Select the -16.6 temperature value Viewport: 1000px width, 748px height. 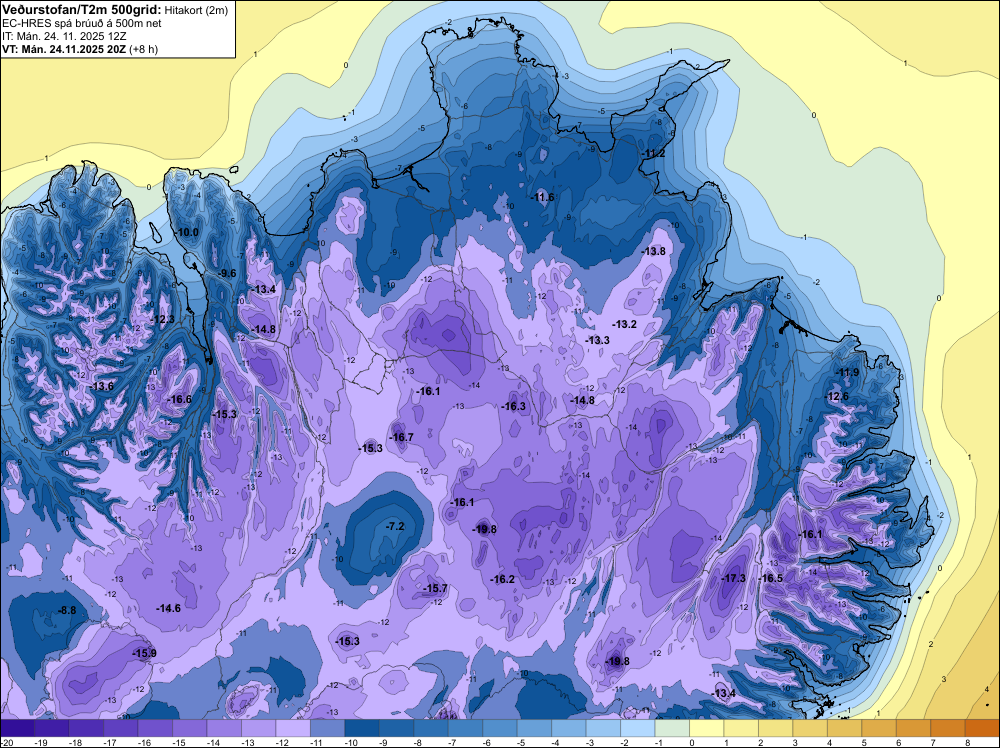(180, 399)
